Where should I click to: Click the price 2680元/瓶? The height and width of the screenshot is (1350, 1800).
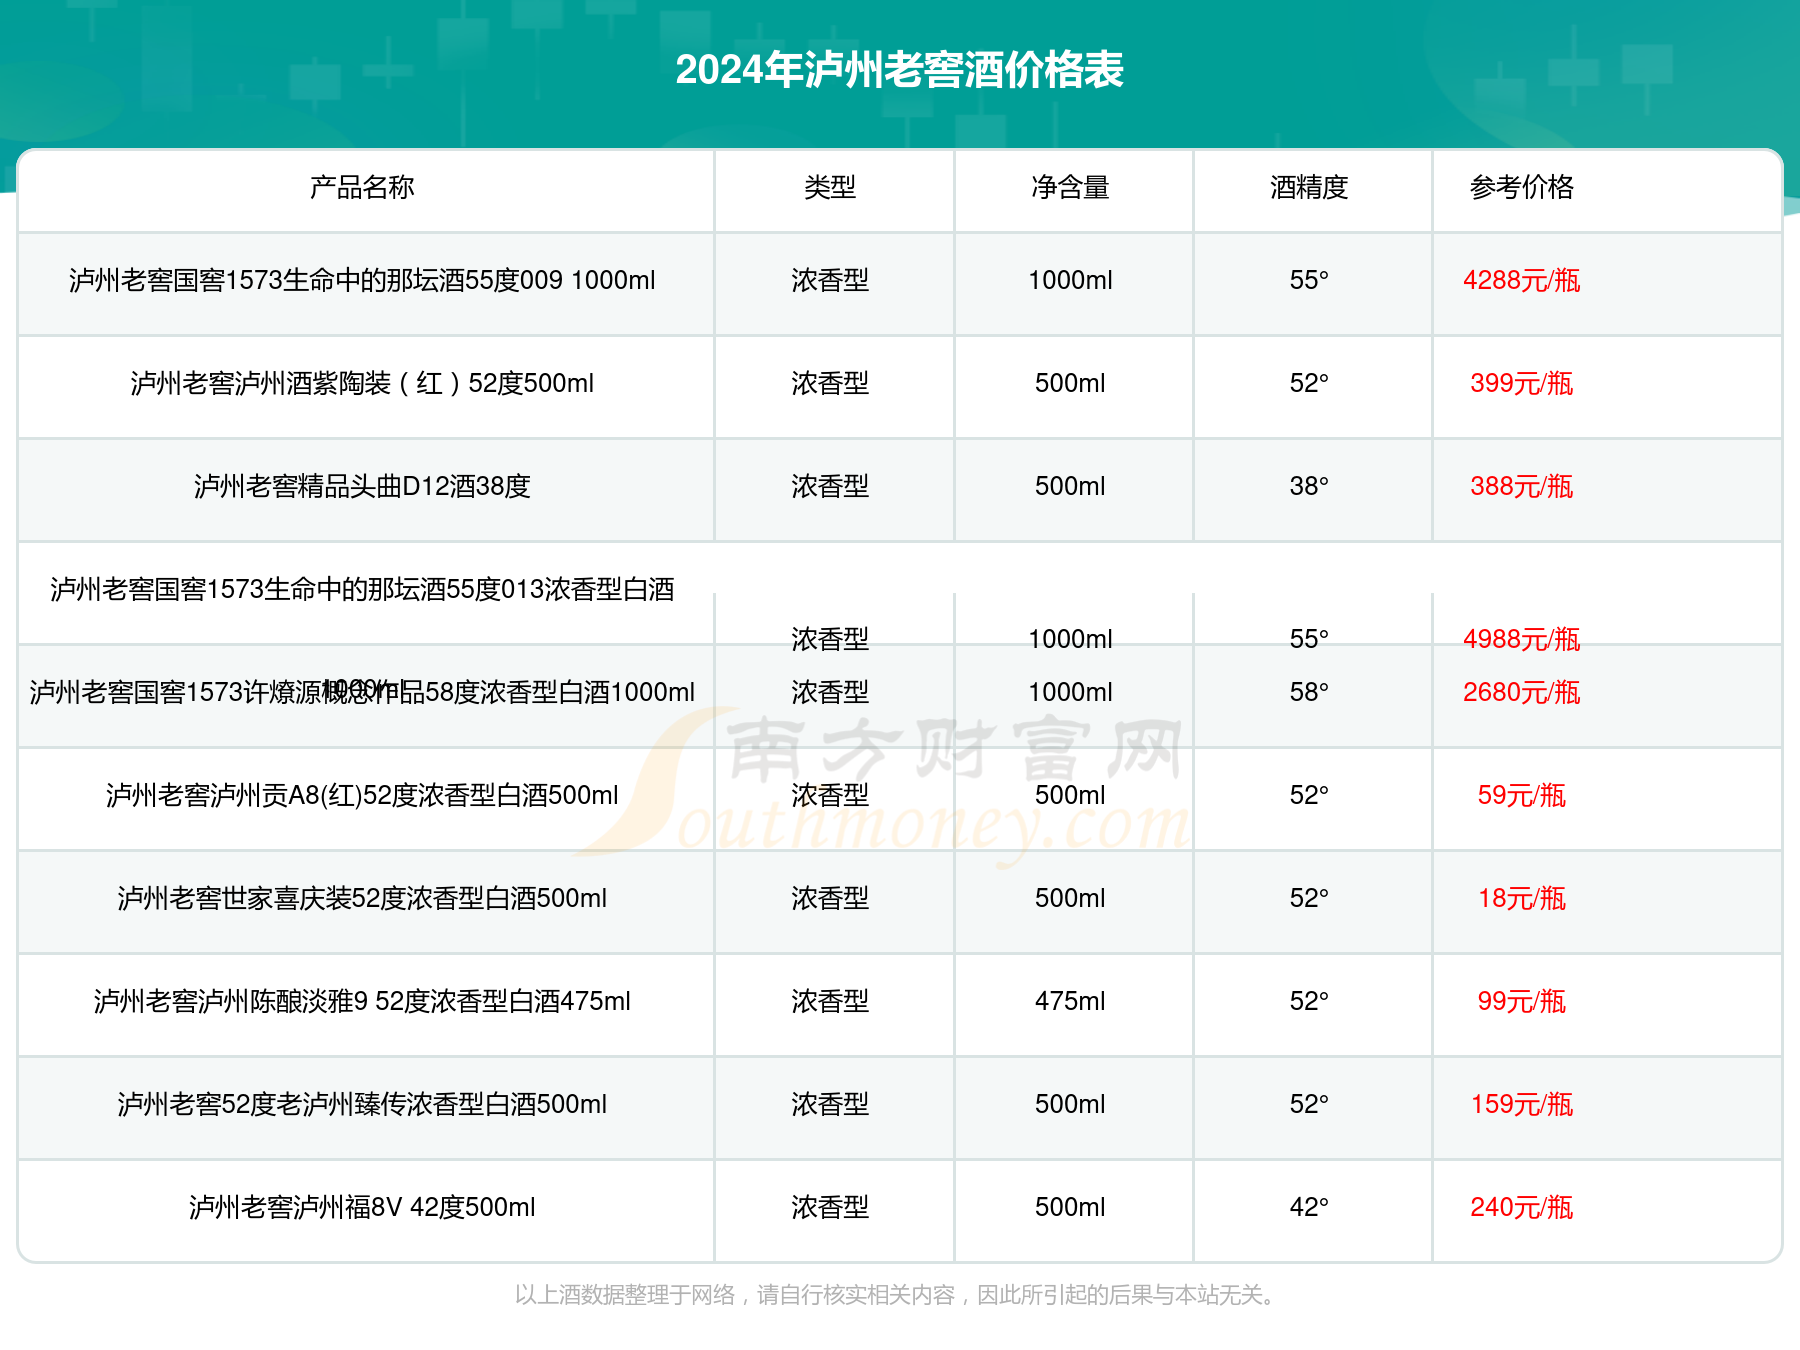coord(1522,692)
